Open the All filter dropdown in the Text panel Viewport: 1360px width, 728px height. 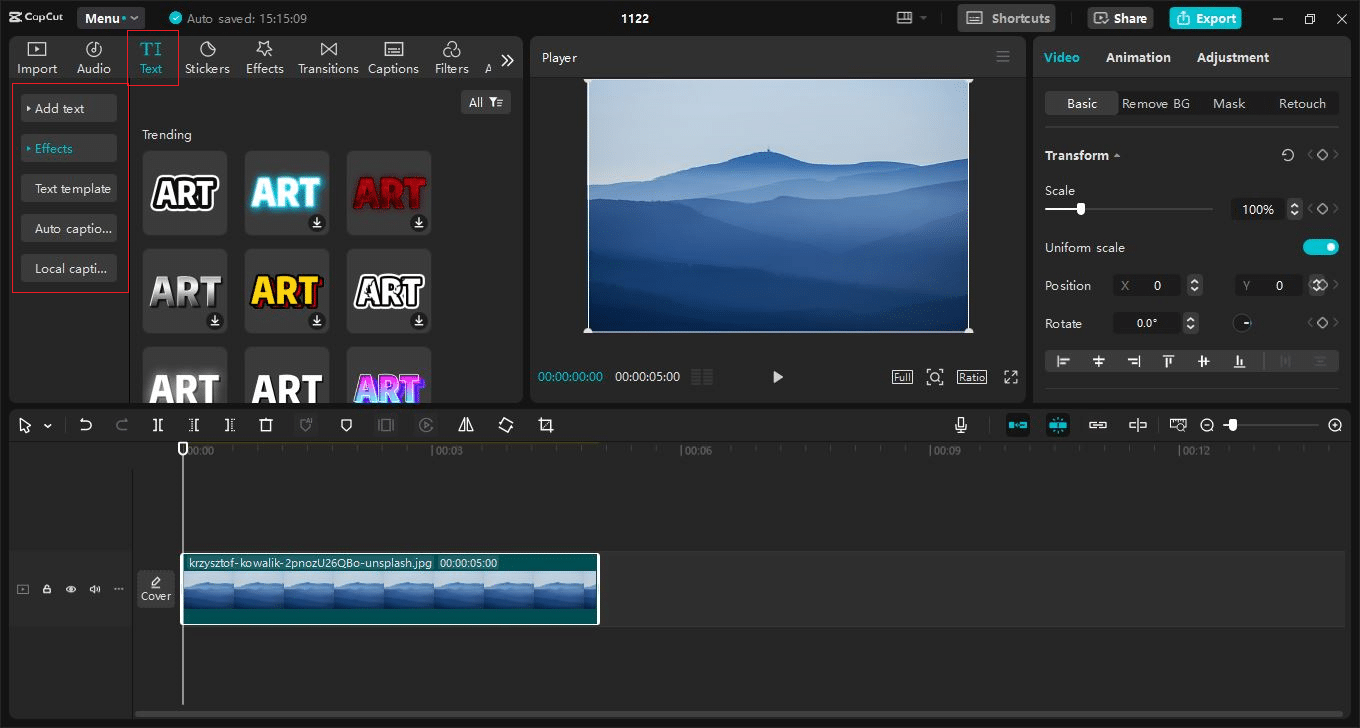pos(486,101)
